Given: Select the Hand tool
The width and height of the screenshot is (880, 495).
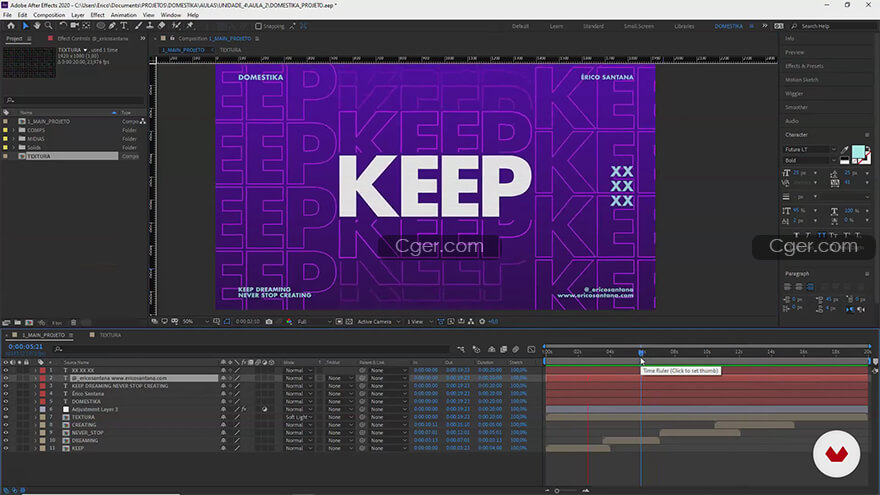Looking at the screenshot, I should 37,26.
